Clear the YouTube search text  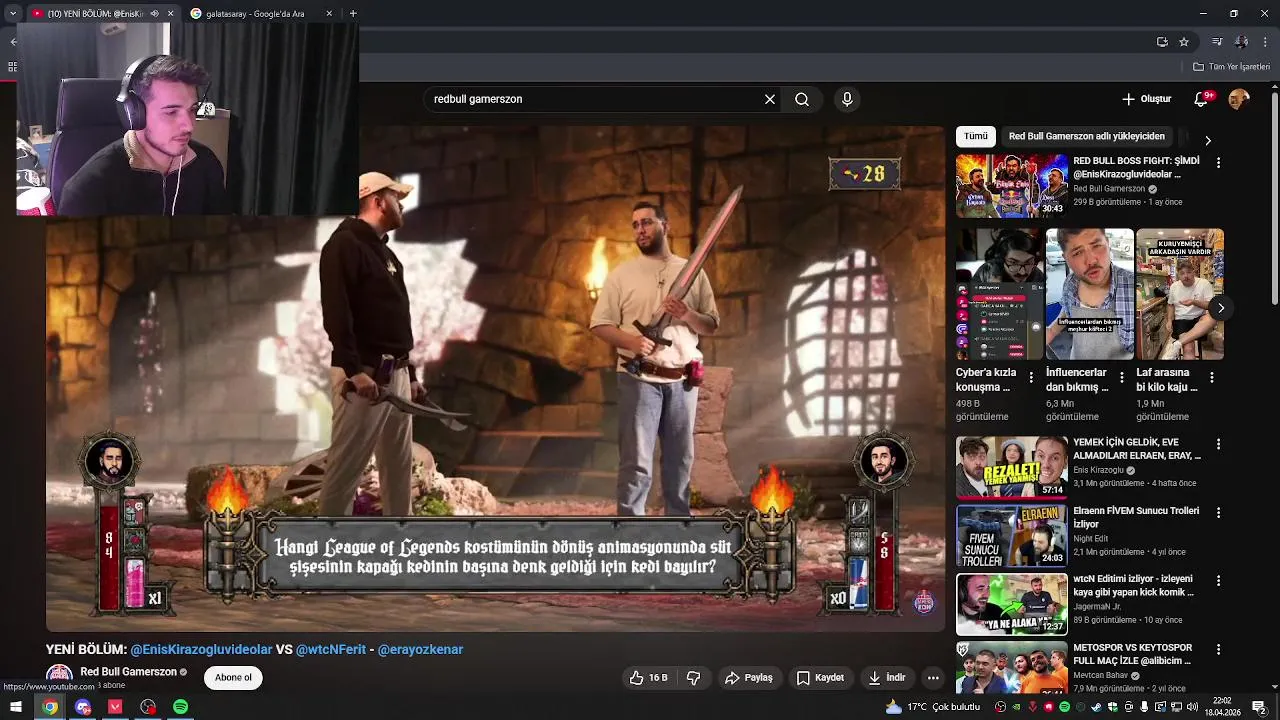tap(770, 99)
